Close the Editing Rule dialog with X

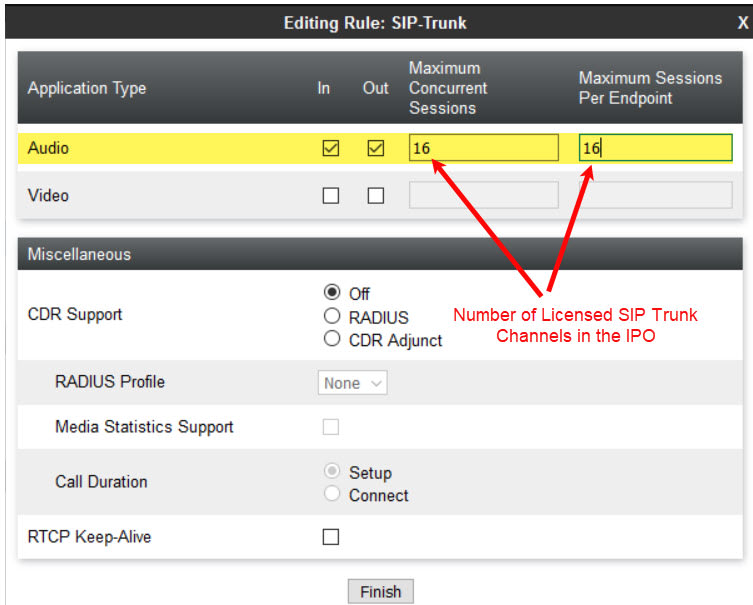[742, 23]
